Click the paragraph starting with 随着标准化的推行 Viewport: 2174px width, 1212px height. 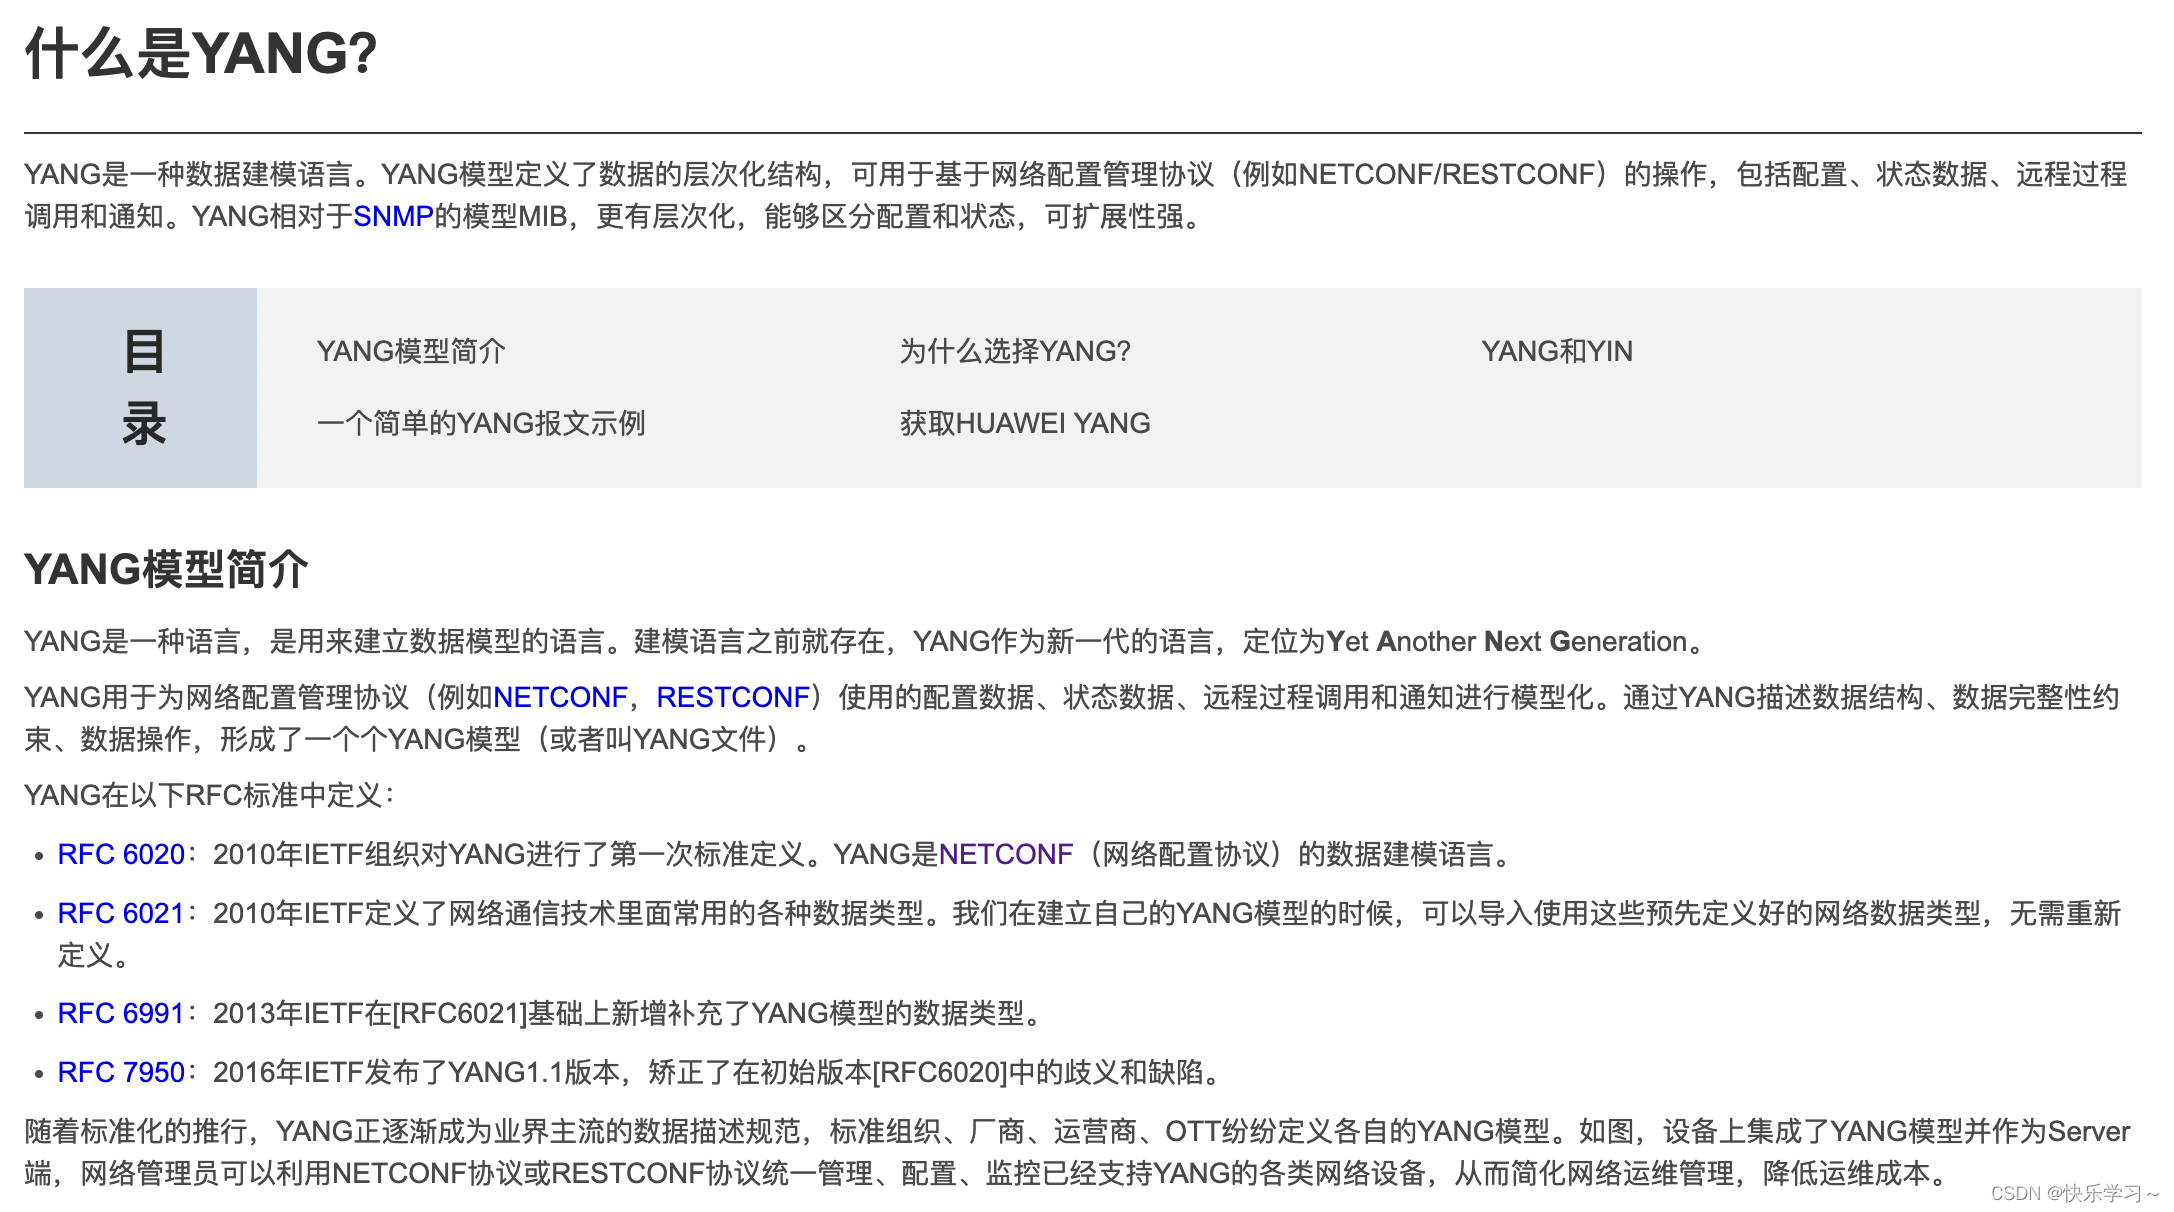click(x=1077, y=1152)
